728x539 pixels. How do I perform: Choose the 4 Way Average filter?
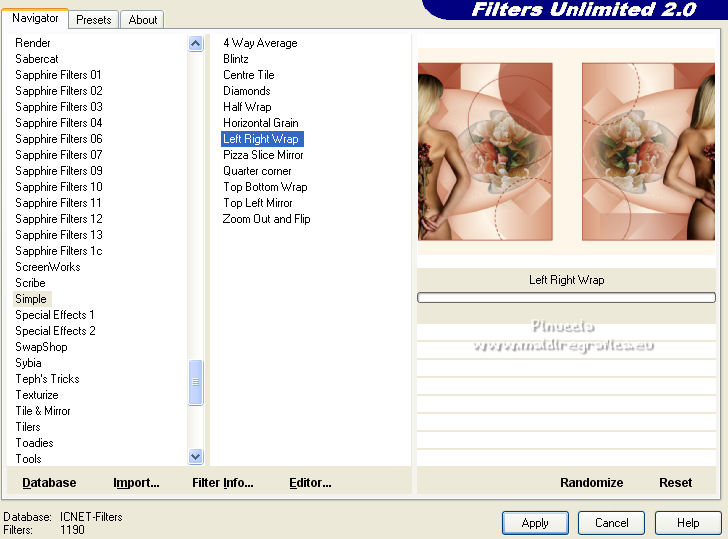[260, 43]
